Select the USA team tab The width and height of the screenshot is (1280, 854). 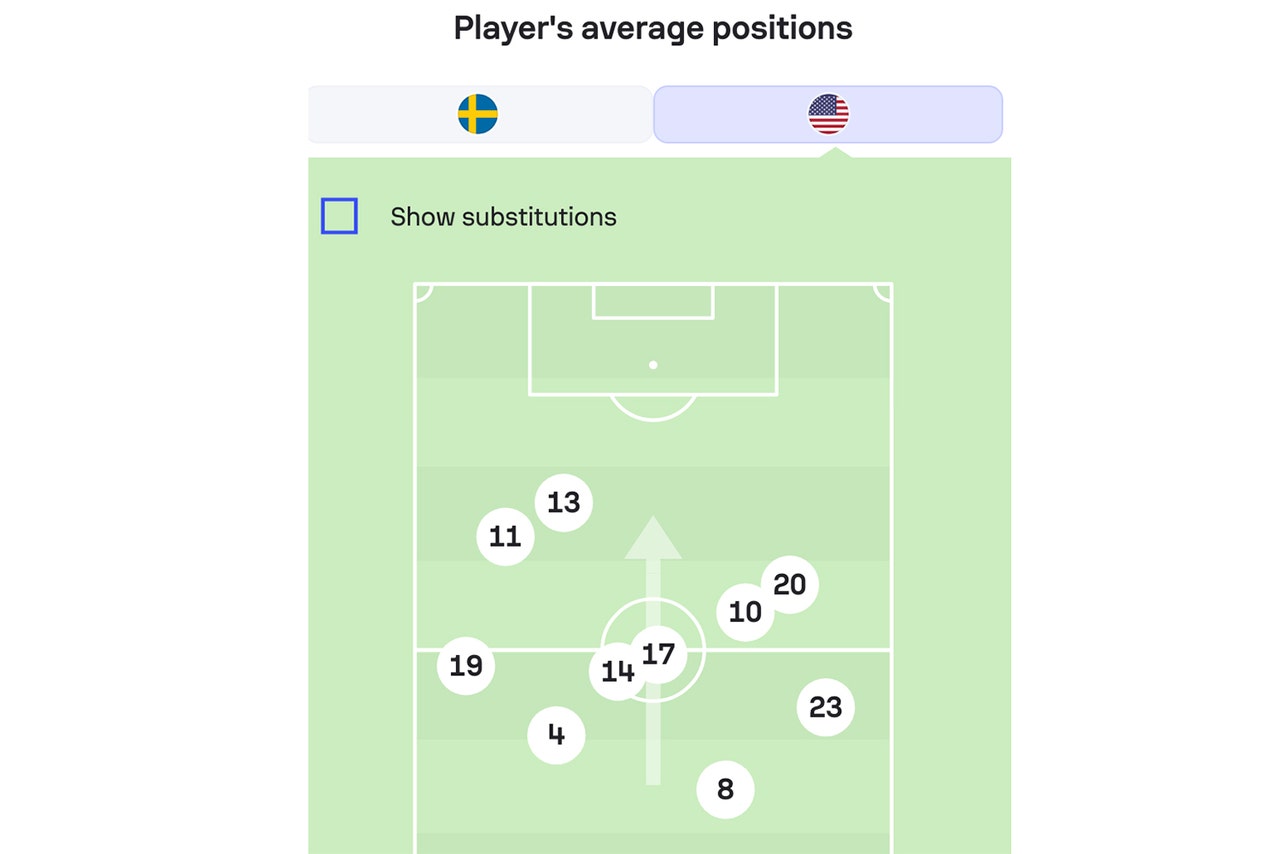tap(828, 114)
